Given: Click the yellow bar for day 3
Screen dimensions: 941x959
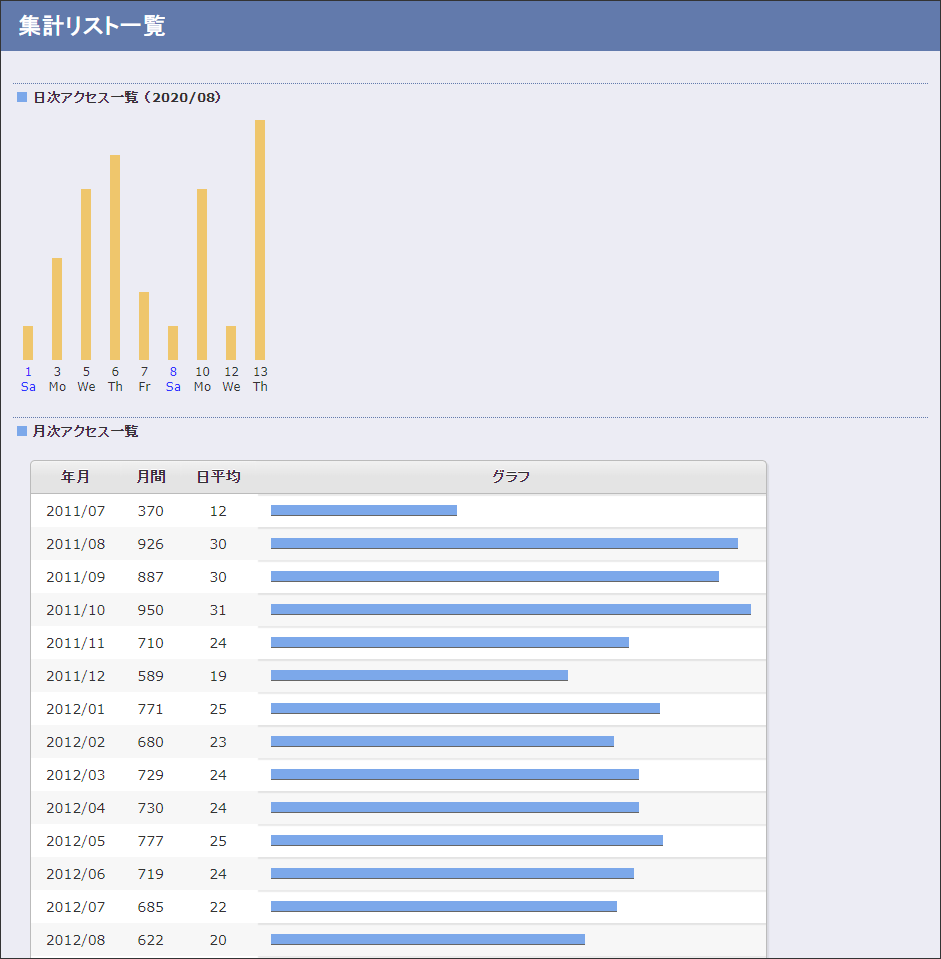Looking at the screenshot, I should pyautogui.click(x=57, y=309).
